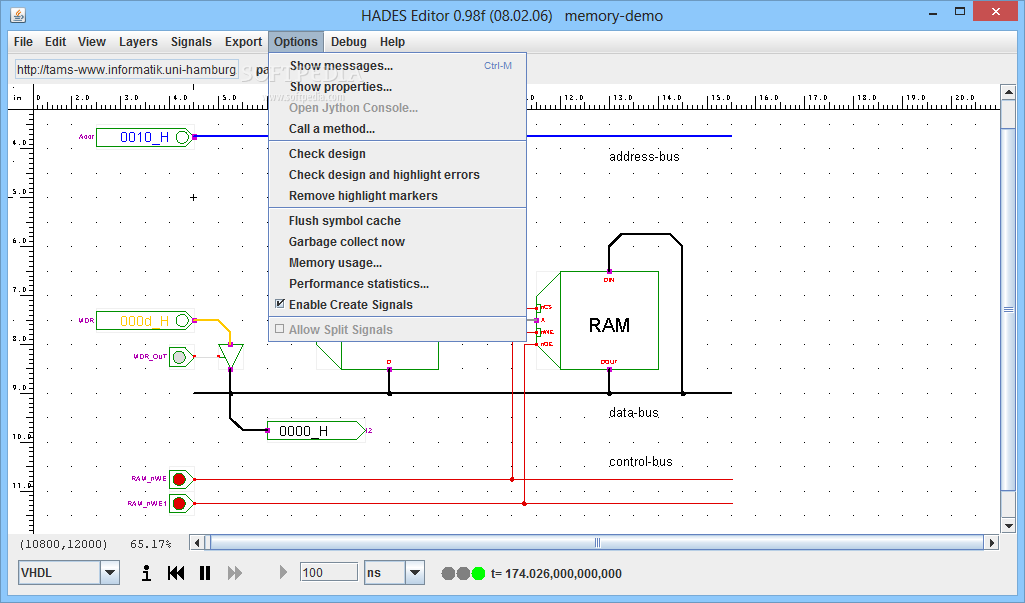This screenshot has width=1025, height=603.
Task: Open Memory usage...
Action: pyautogui.click(x=397, y=262)
